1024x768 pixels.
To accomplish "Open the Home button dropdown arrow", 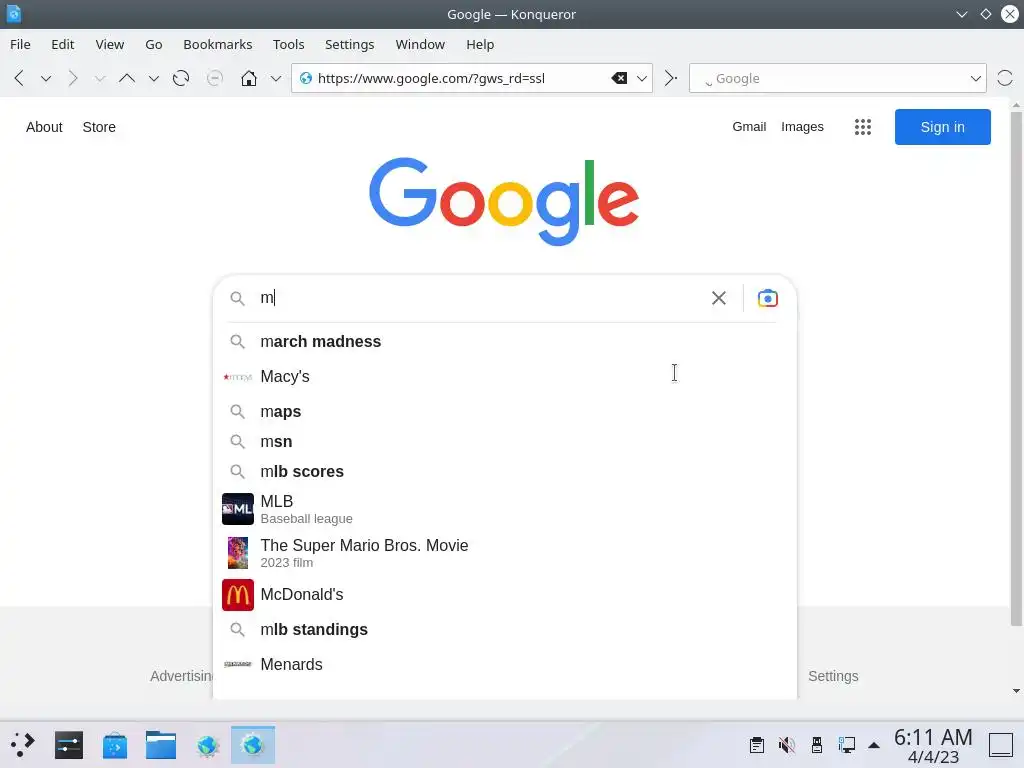I will (276, 78).
